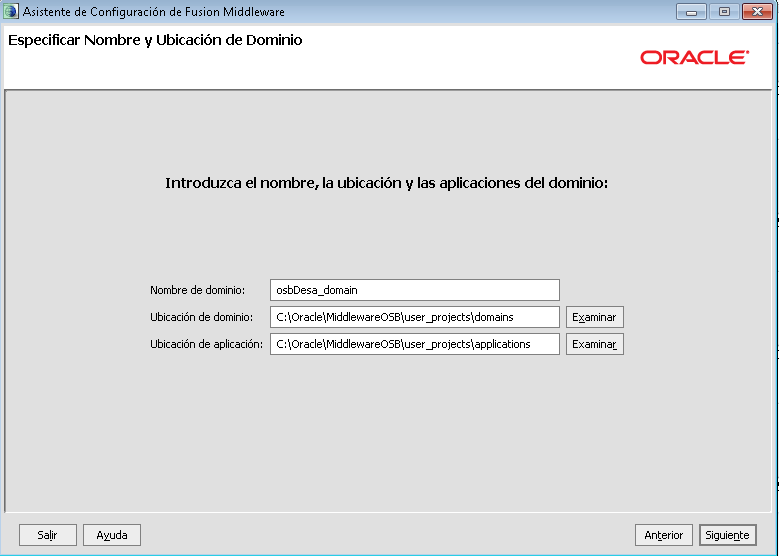Click the Ubicación de aplicación path field
Image resolution: width=779 pixels, height=556 pixels.
click(x=415, y=344)
